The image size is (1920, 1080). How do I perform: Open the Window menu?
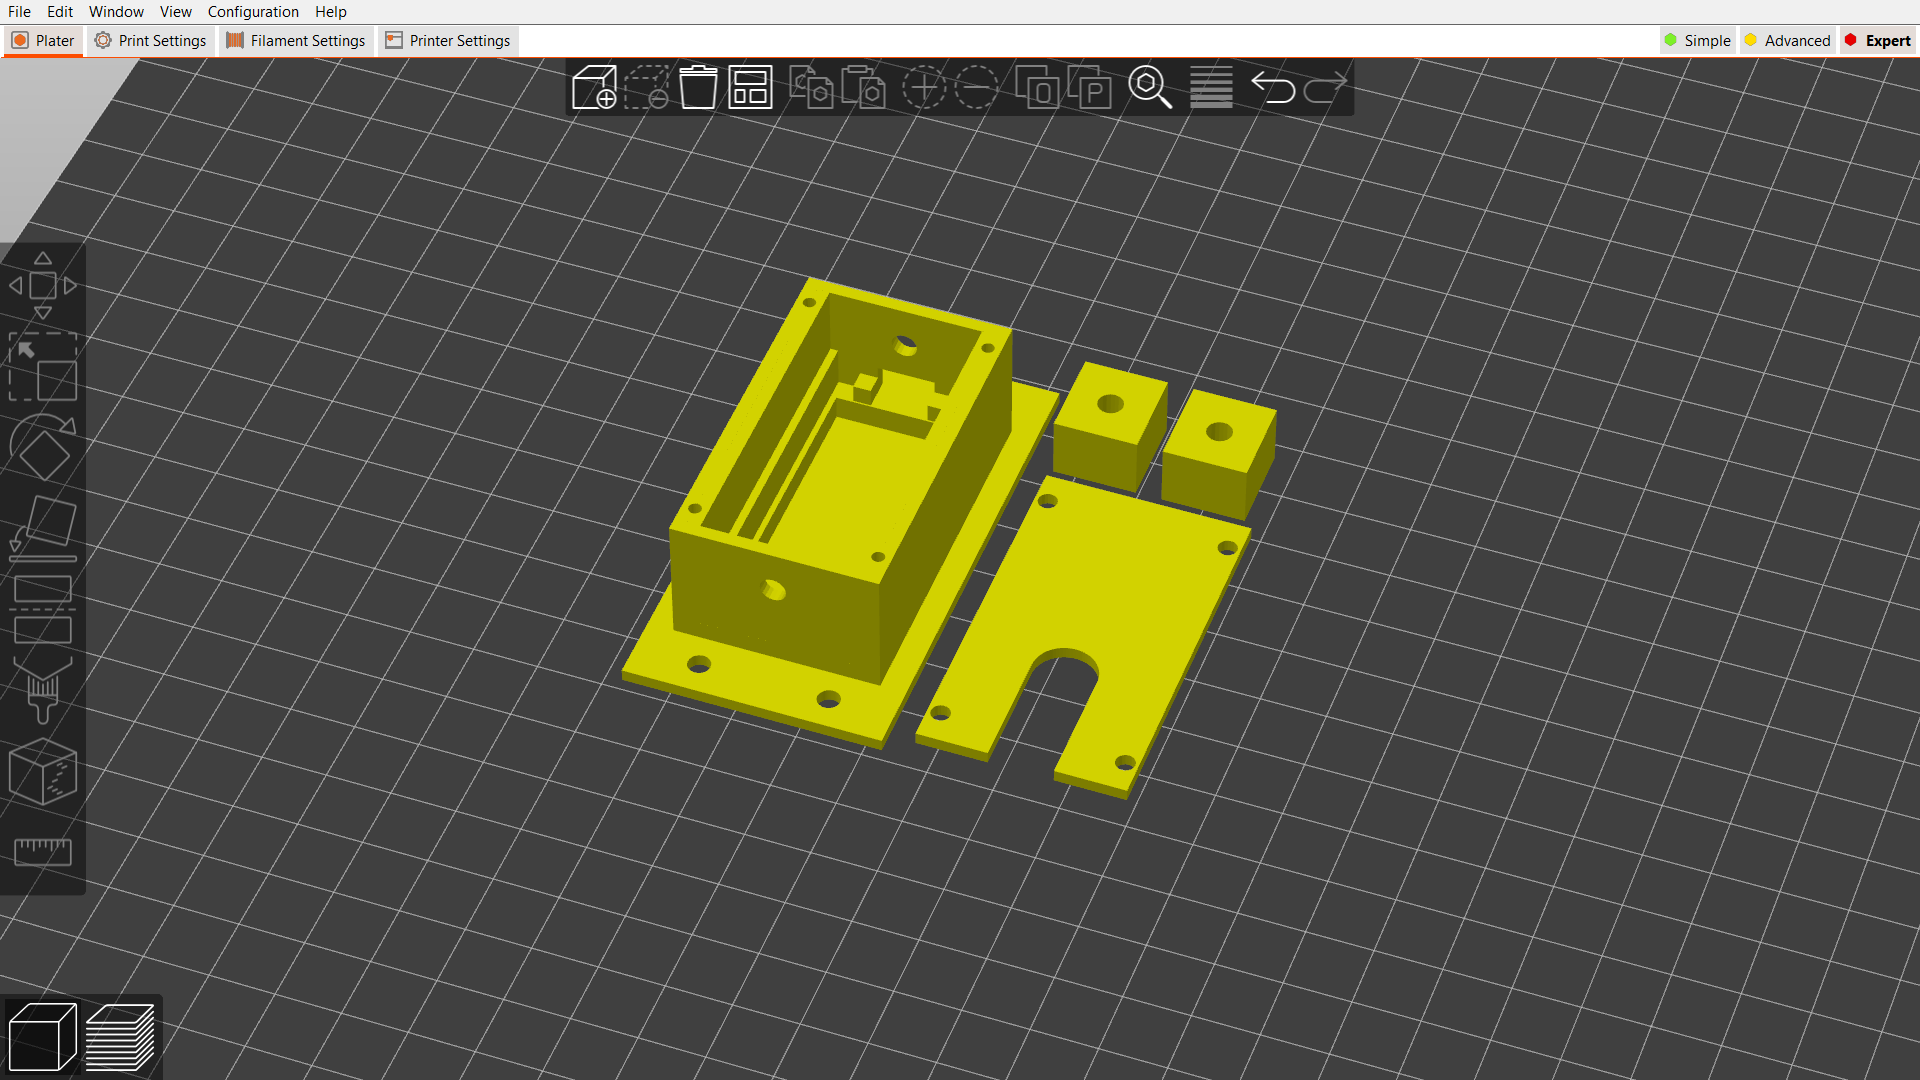click(x=116, y=11)
